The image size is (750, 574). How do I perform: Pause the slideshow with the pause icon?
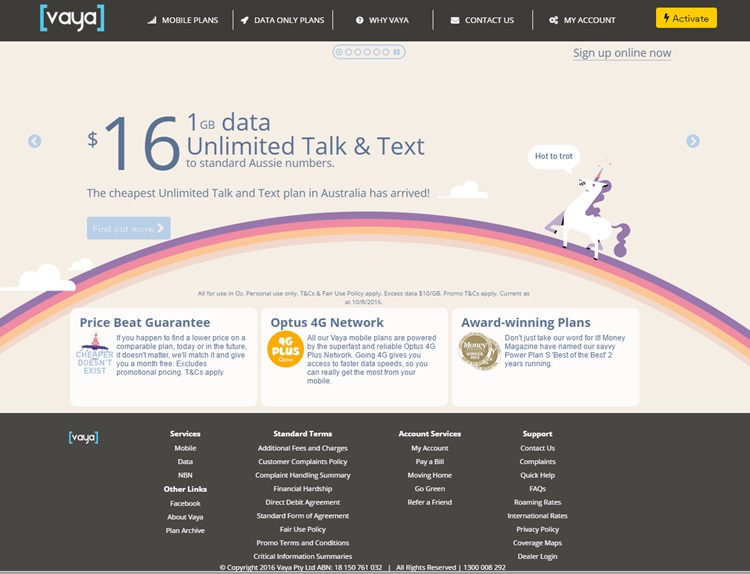point(397,52)
